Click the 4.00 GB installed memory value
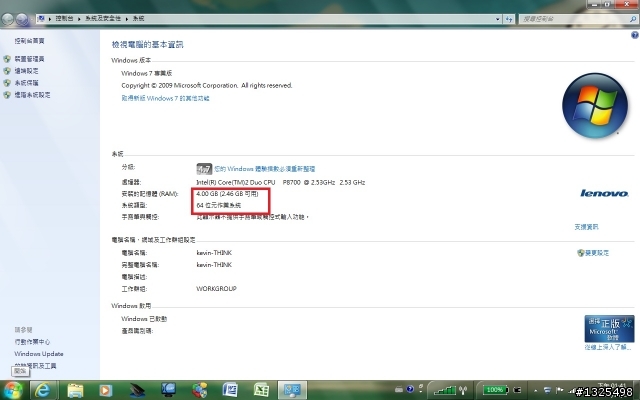The image size is (640, 400). [x=227, y=193]
